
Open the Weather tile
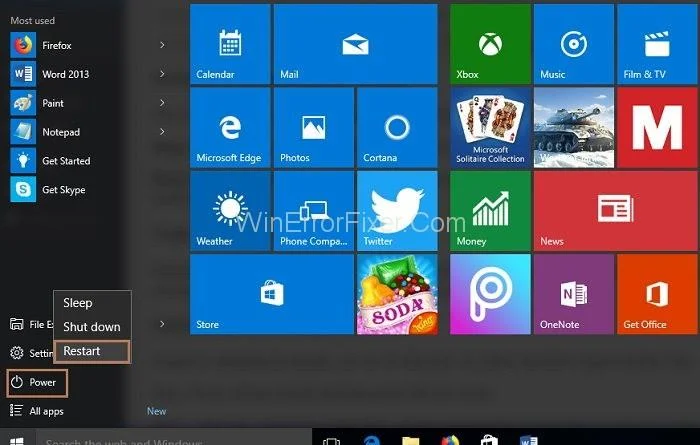pyautogui.click(x=230, y=211)
